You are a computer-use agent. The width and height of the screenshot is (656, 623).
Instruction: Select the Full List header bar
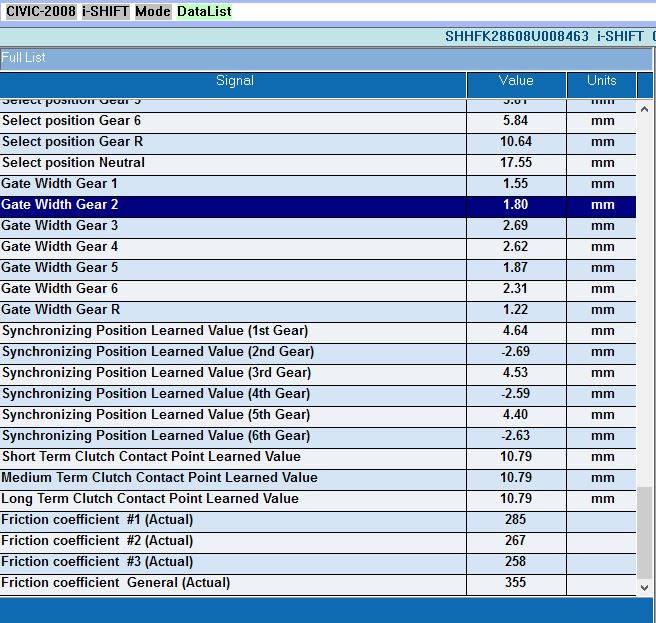tap(326, 58)
